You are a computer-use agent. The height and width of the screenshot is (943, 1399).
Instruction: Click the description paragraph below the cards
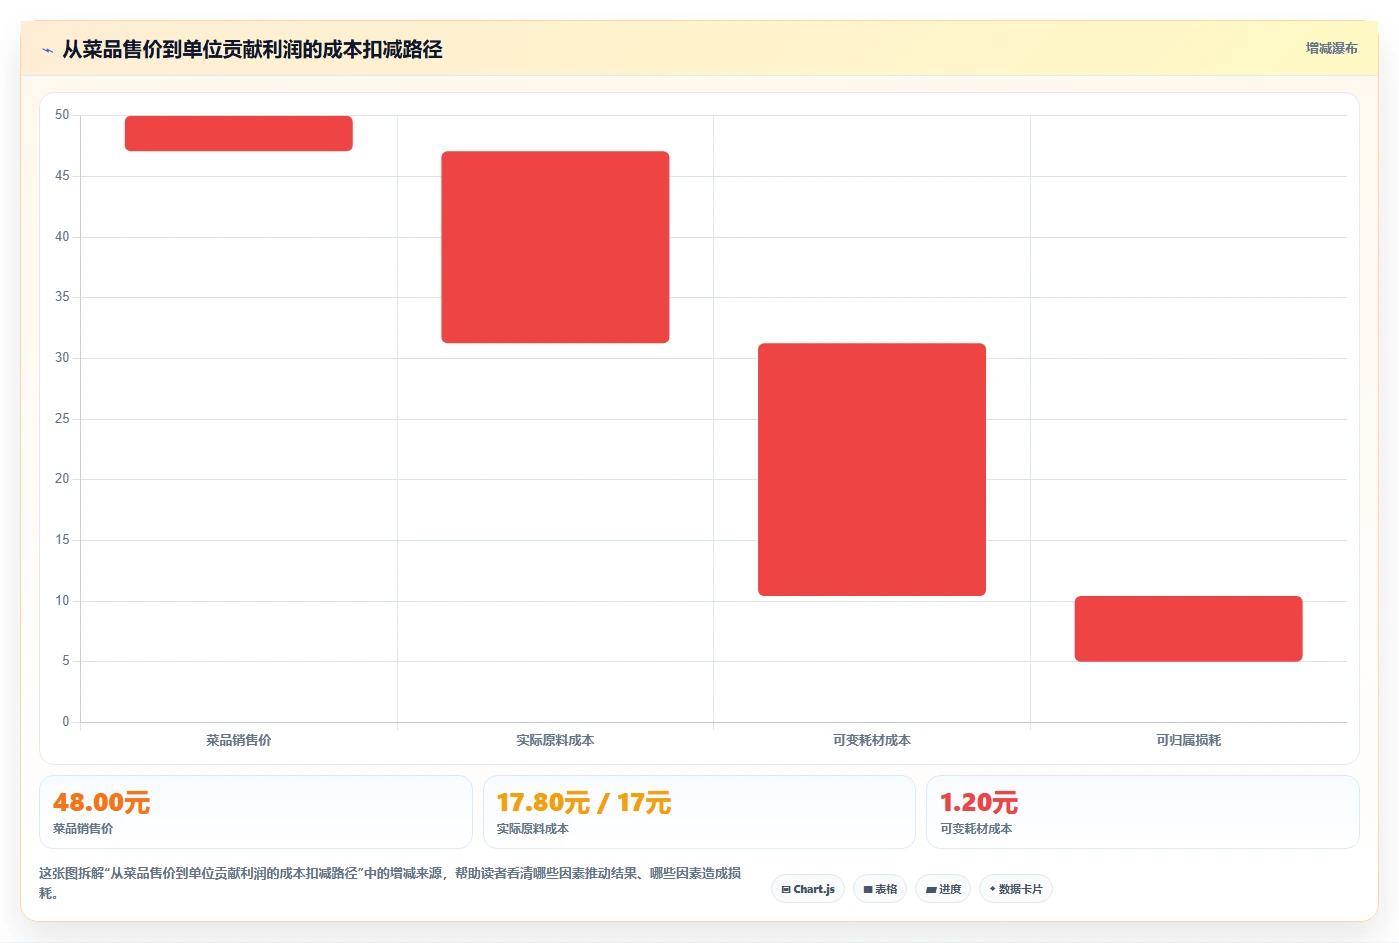(390, 883)
